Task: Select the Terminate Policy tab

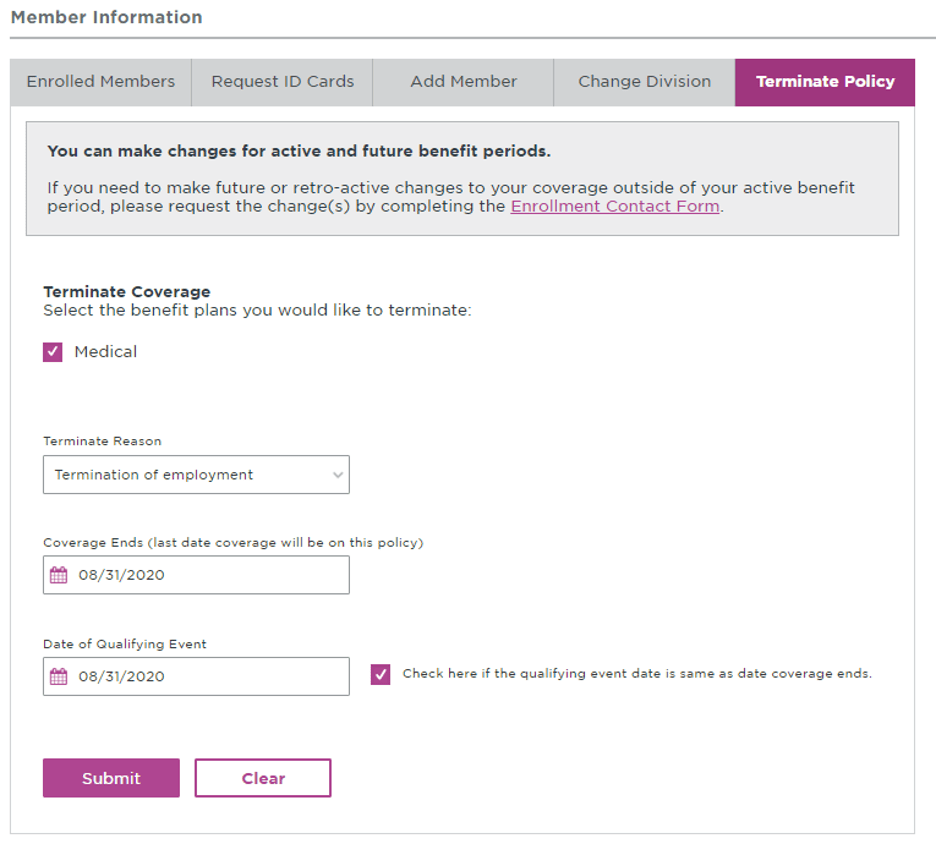Action: tap(825, 82)
